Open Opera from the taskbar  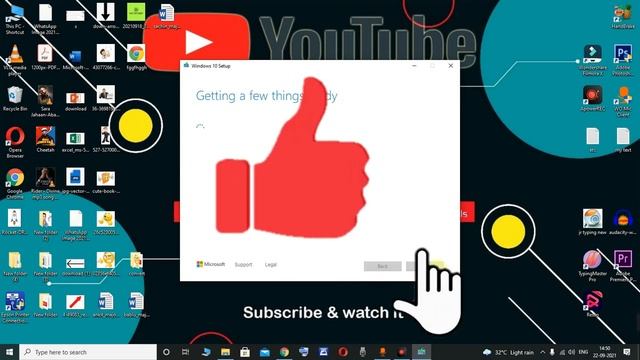(x=343, y=352)
